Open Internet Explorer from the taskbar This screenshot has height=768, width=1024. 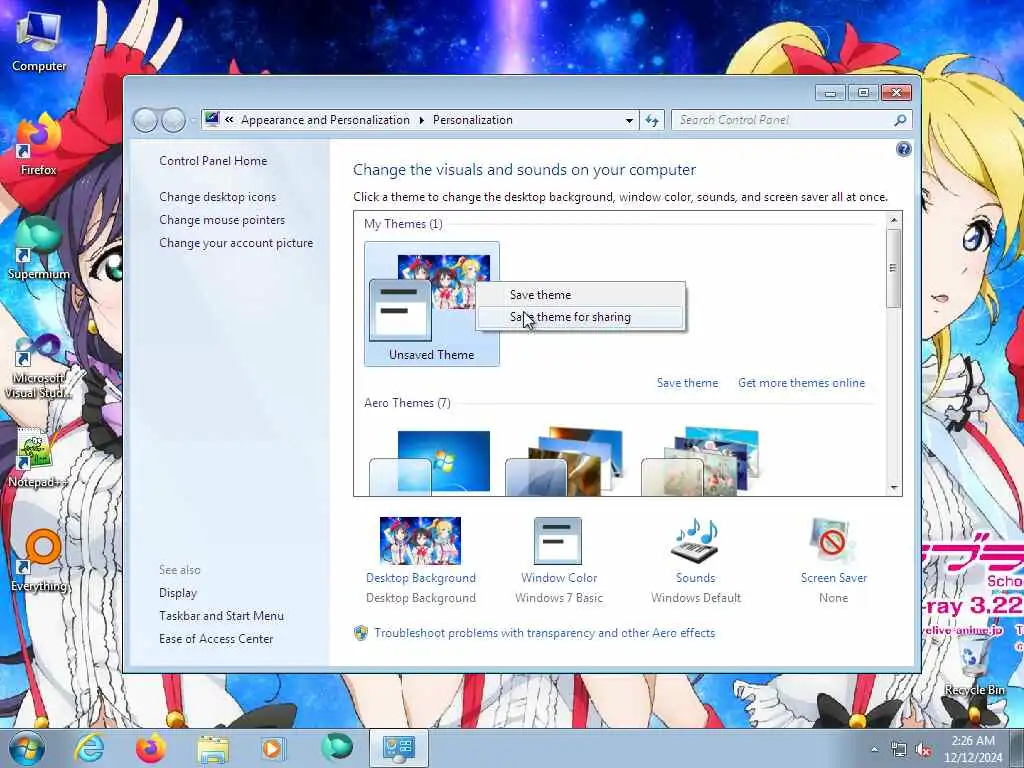(89, 748)
